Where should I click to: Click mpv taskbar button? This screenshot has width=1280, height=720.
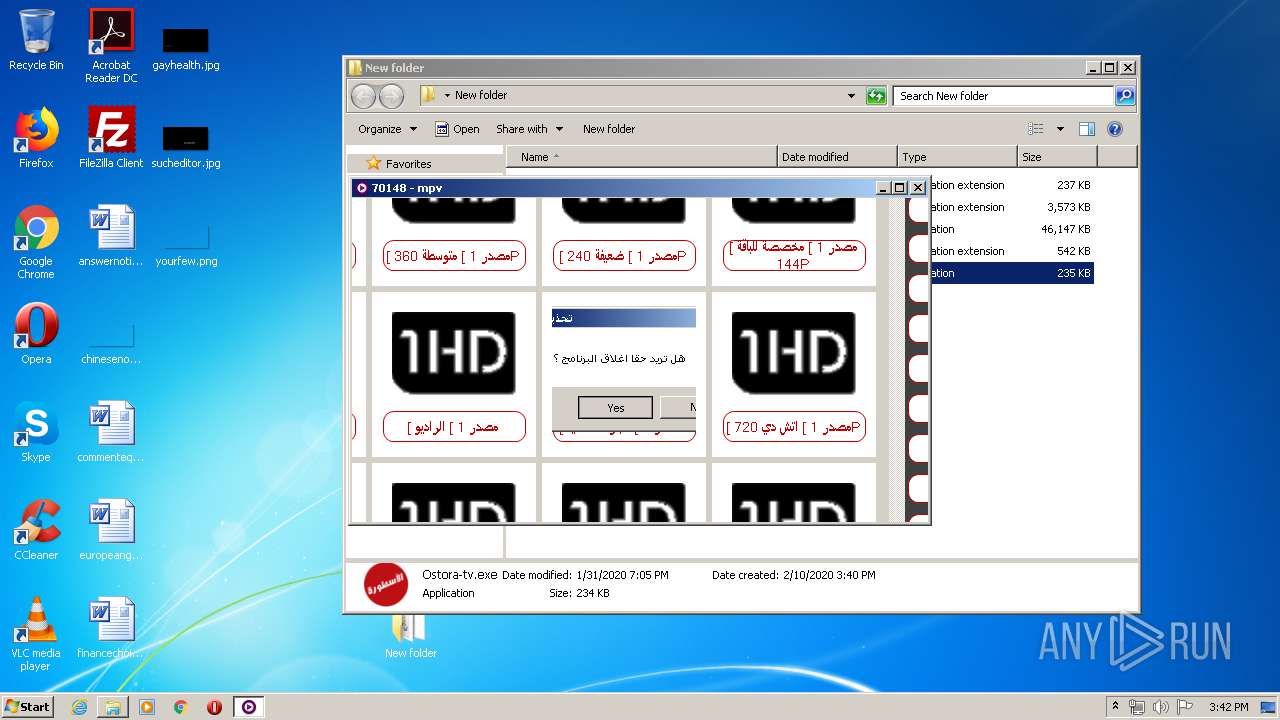tap(249, 707)
